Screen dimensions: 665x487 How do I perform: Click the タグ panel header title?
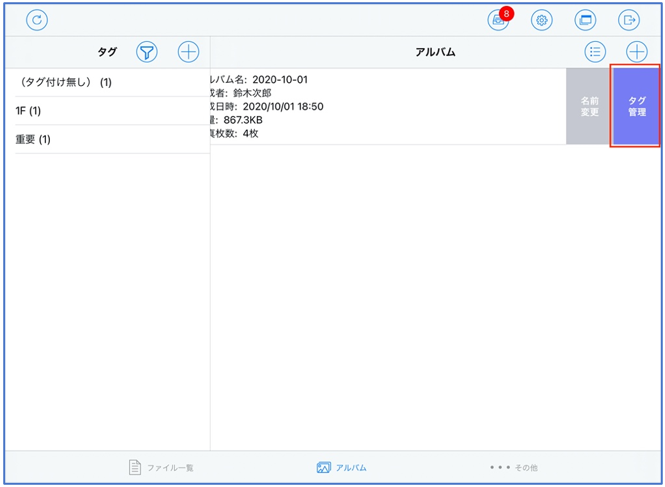point(106,52)
